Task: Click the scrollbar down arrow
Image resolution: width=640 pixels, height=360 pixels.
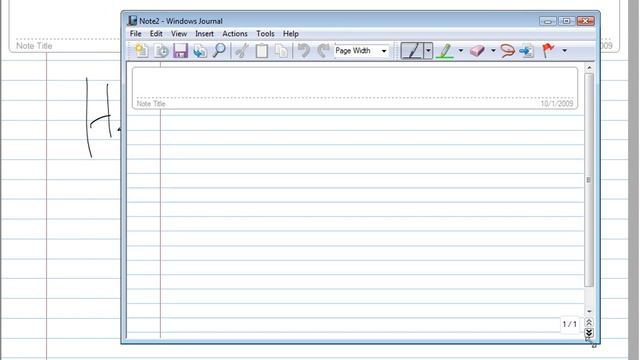Action: pos(589,311)
